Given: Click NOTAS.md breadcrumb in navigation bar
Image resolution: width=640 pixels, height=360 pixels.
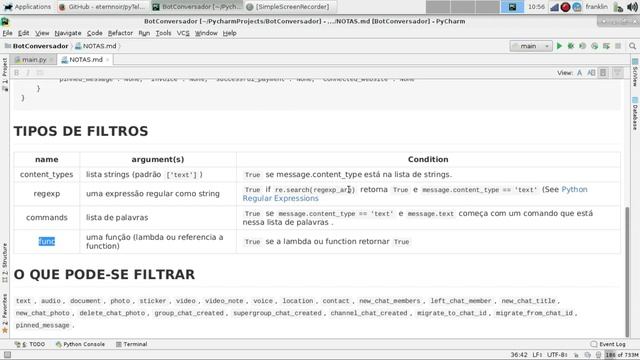Looking at the screenshot, I should (x=96, y=46).
